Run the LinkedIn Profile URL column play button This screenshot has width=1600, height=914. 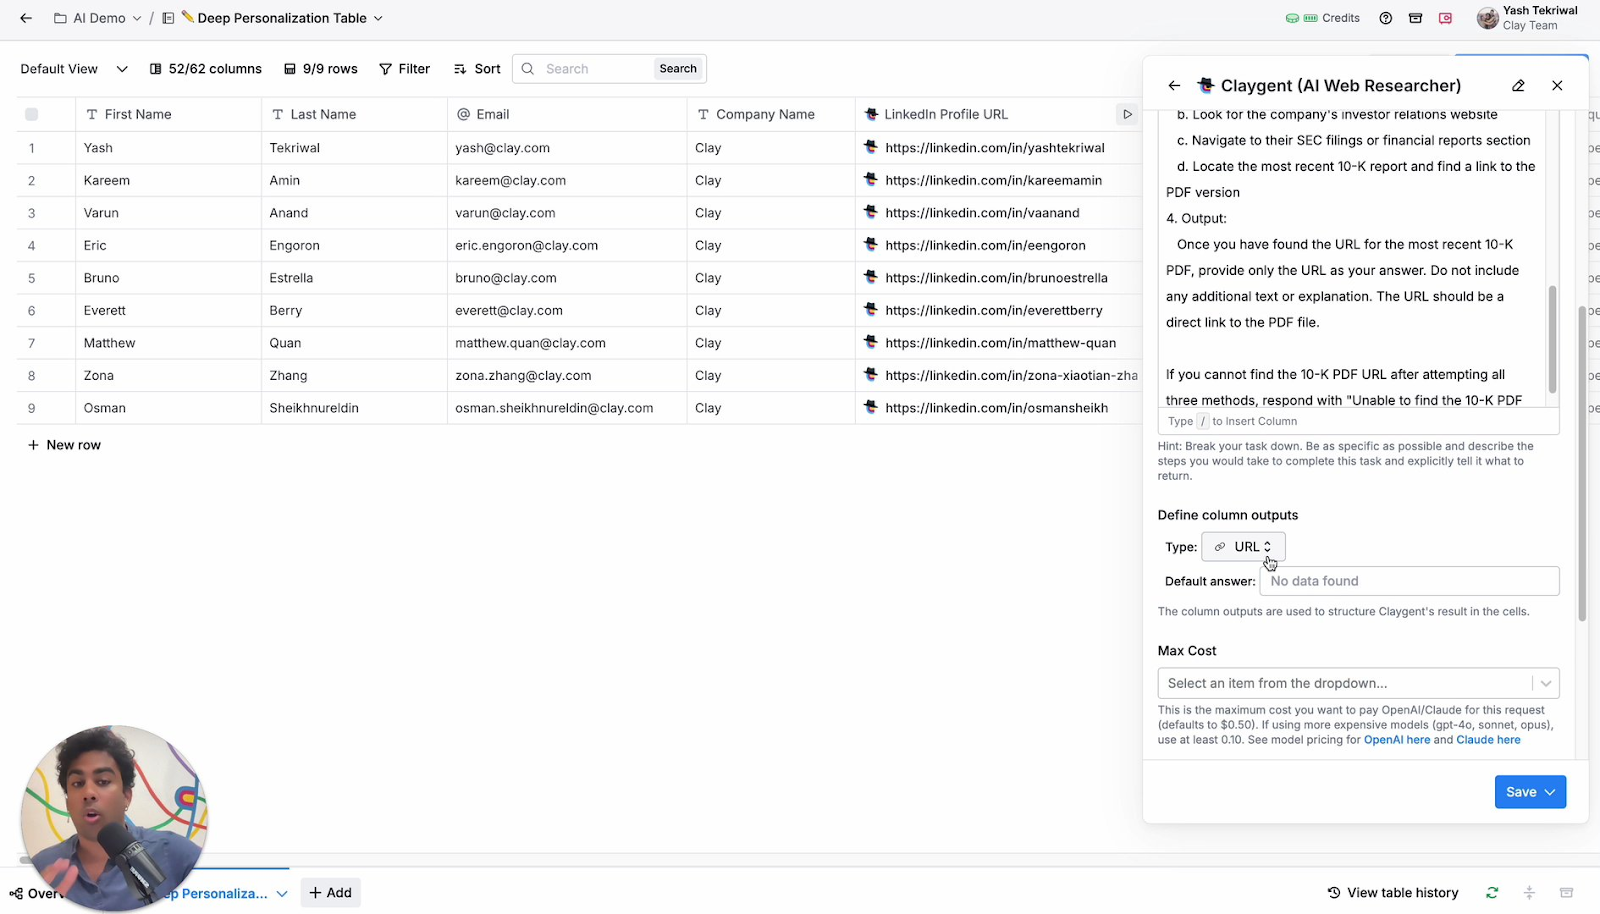(1127, 114)
